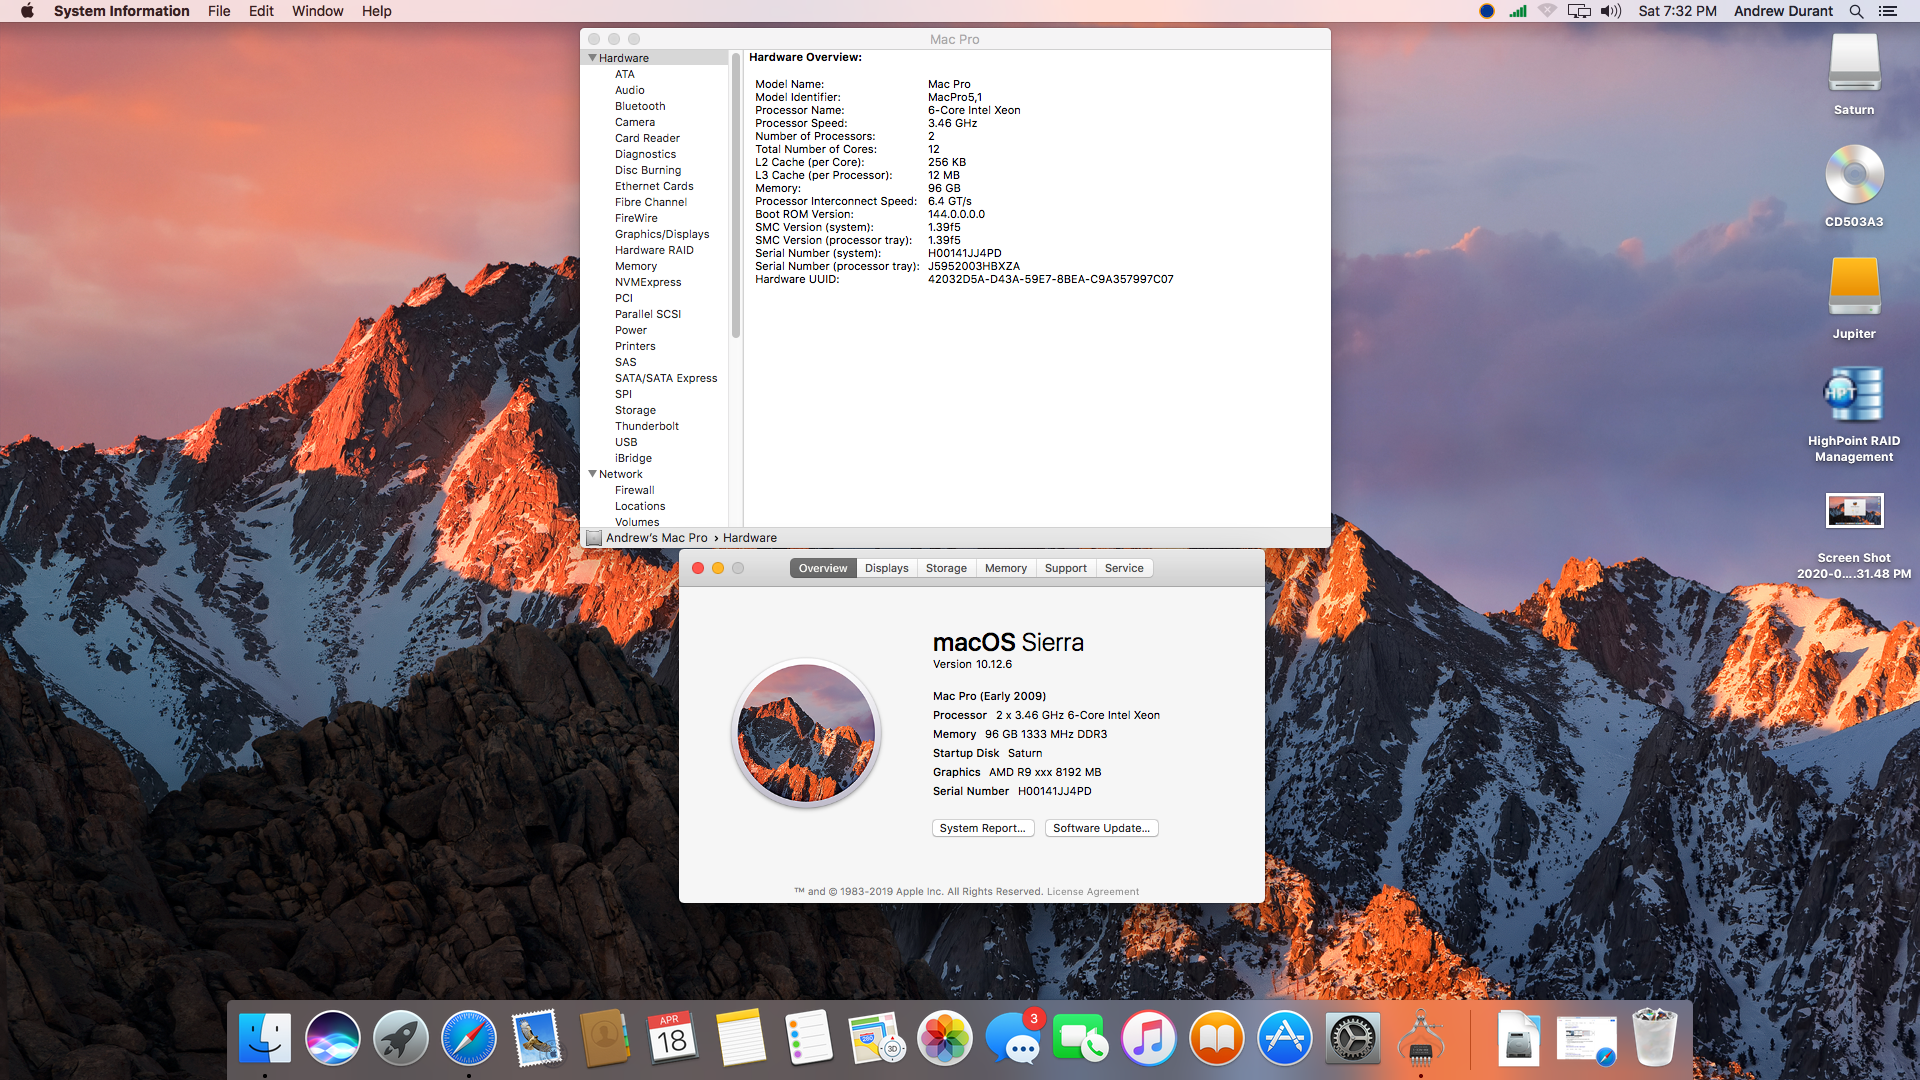
Task: Switch to Support tab in About window
Action: pos(1065,568)
